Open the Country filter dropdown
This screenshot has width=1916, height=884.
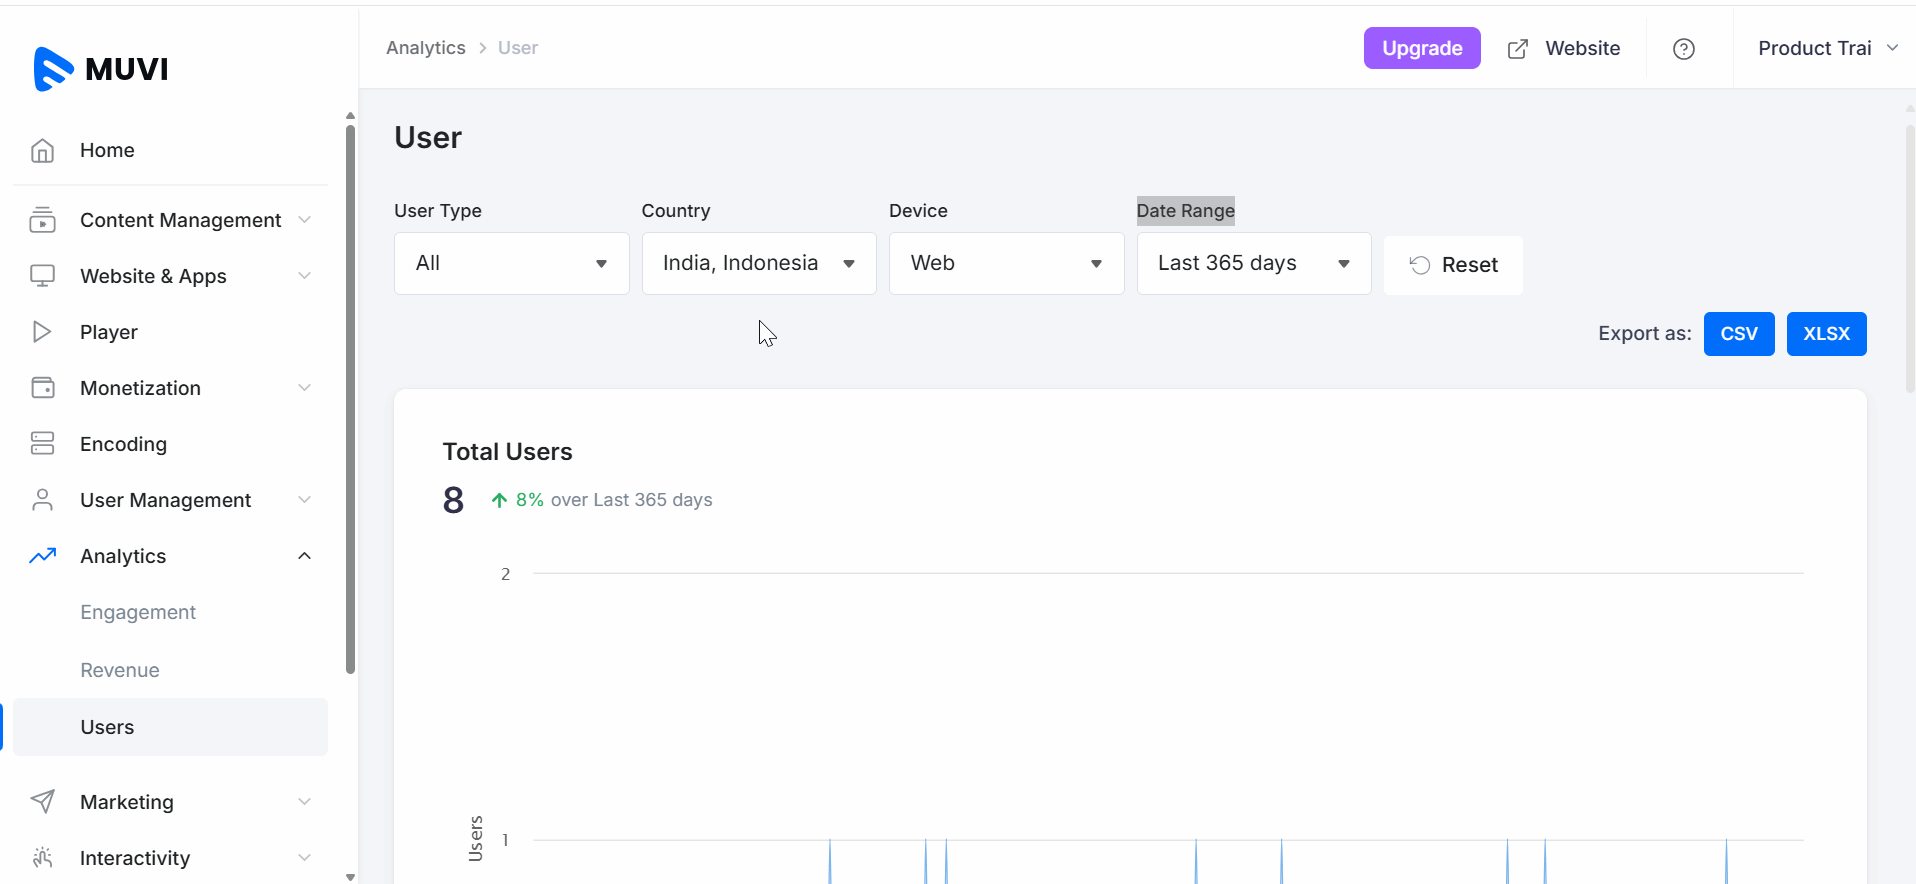[758, 264]
